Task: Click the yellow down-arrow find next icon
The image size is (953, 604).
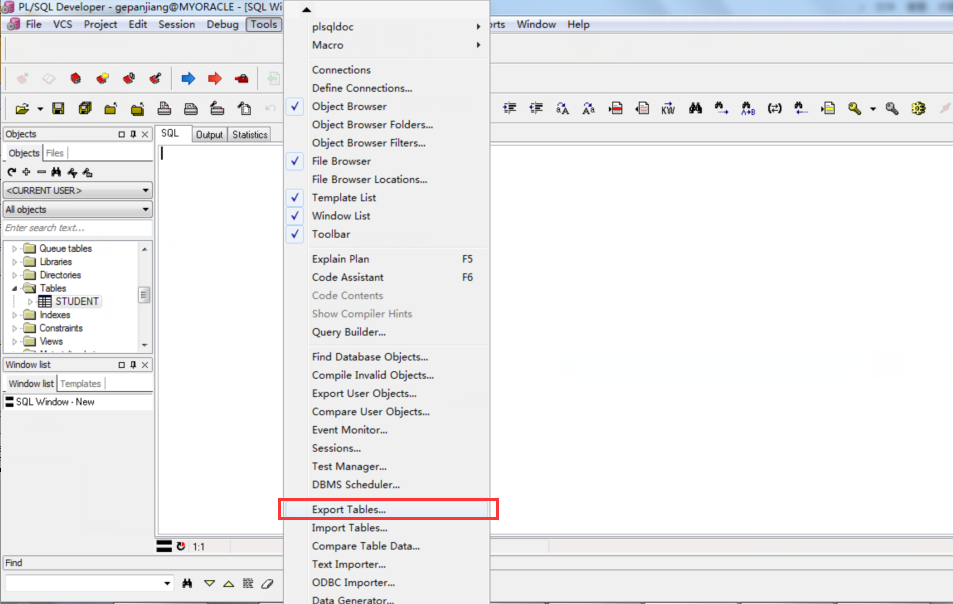Action: [209, 583]
